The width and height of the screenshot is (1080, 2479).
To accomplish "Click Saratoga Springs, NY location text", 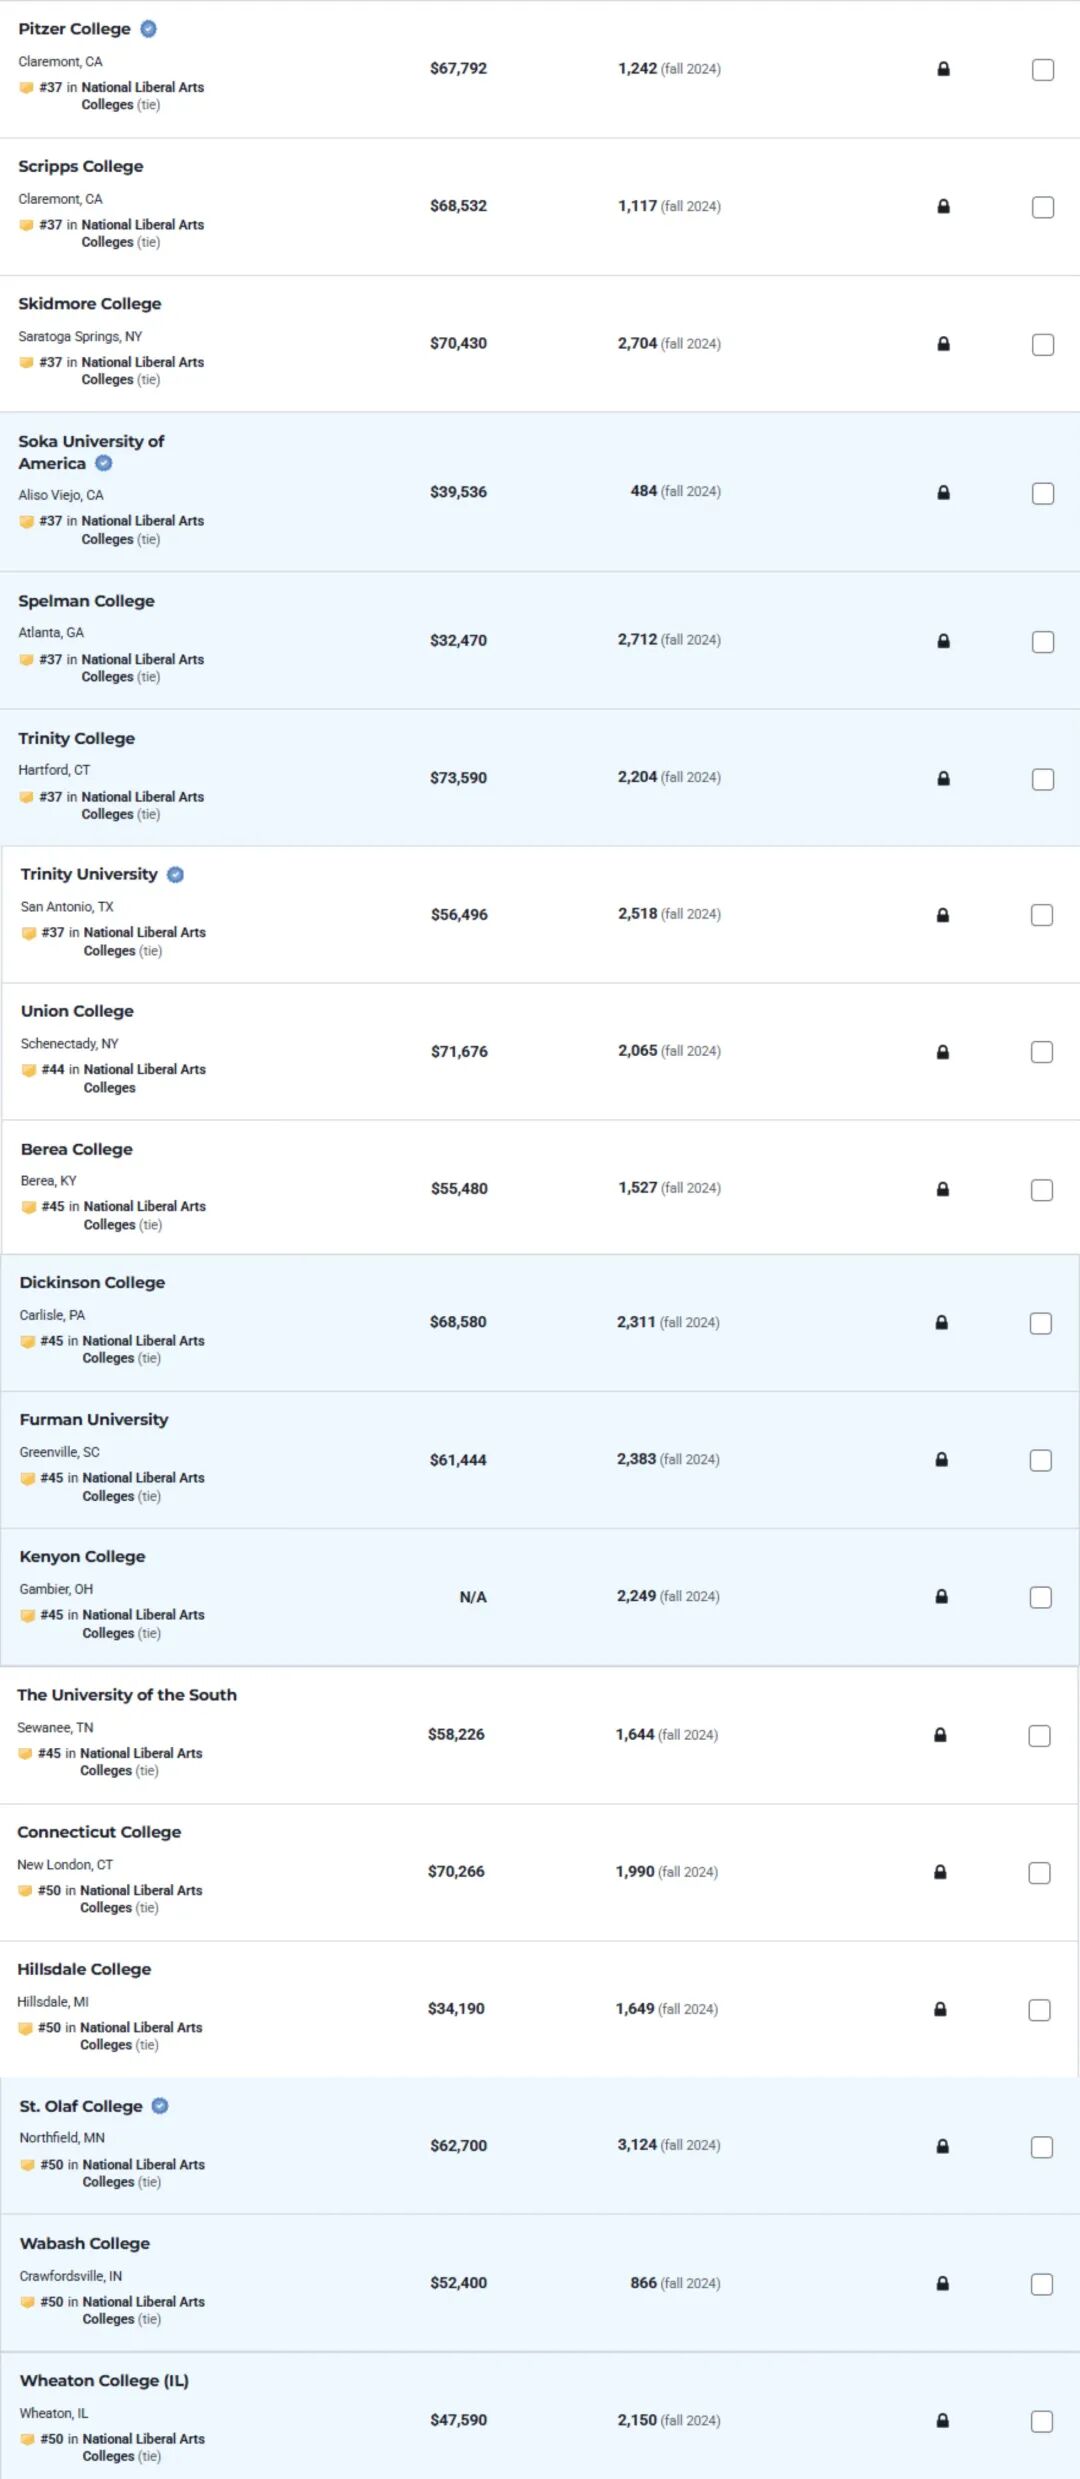I will 80,336.
